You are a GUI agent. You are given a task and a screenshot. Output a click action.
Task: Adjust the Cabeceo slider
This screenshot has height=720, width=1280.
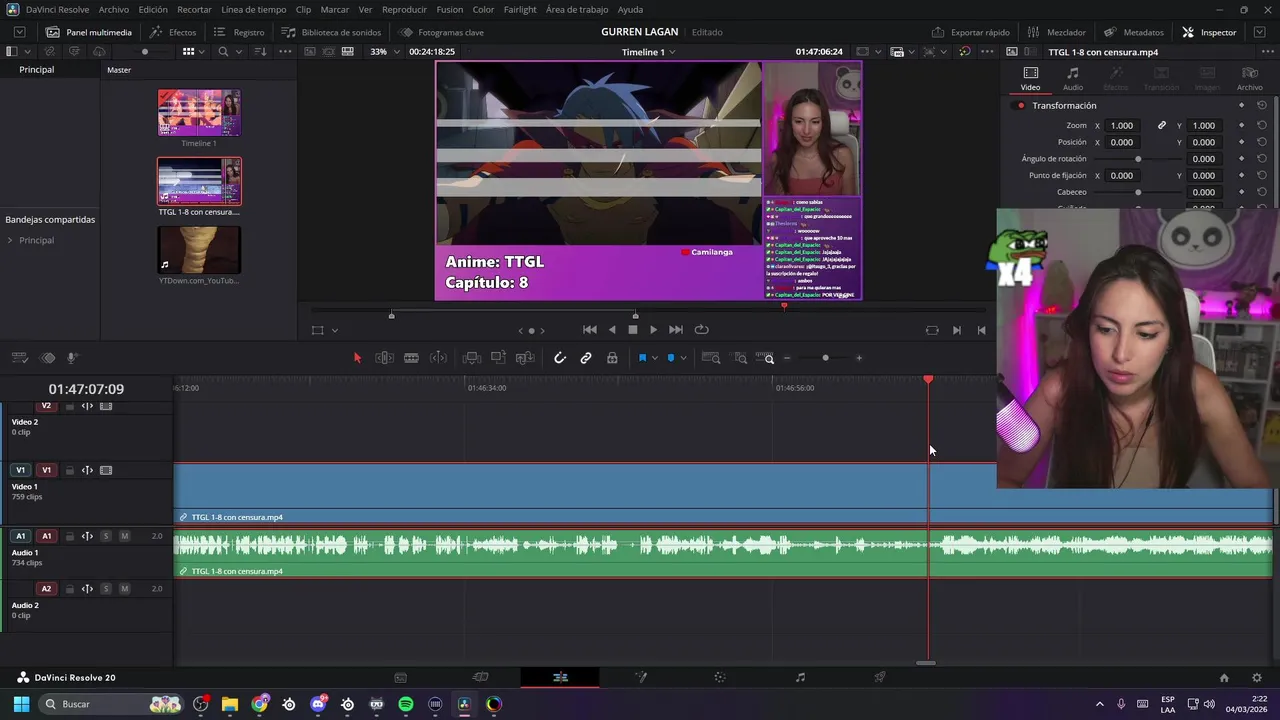coord(1138,192)
